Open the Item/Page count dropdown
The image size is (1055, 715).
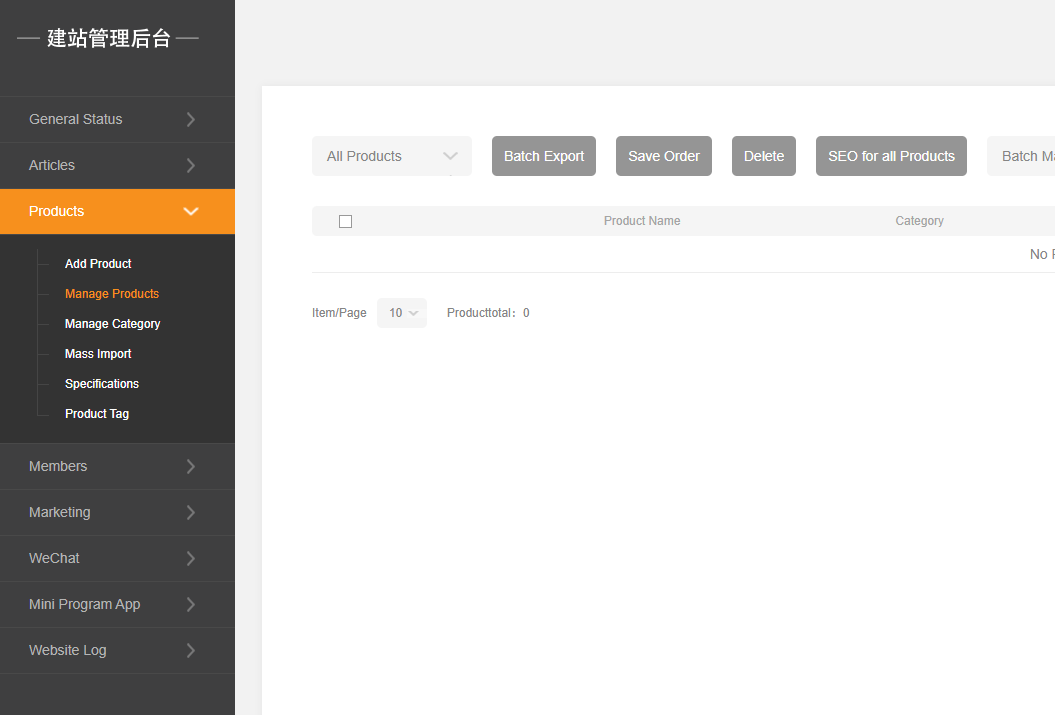pos(402,313)
